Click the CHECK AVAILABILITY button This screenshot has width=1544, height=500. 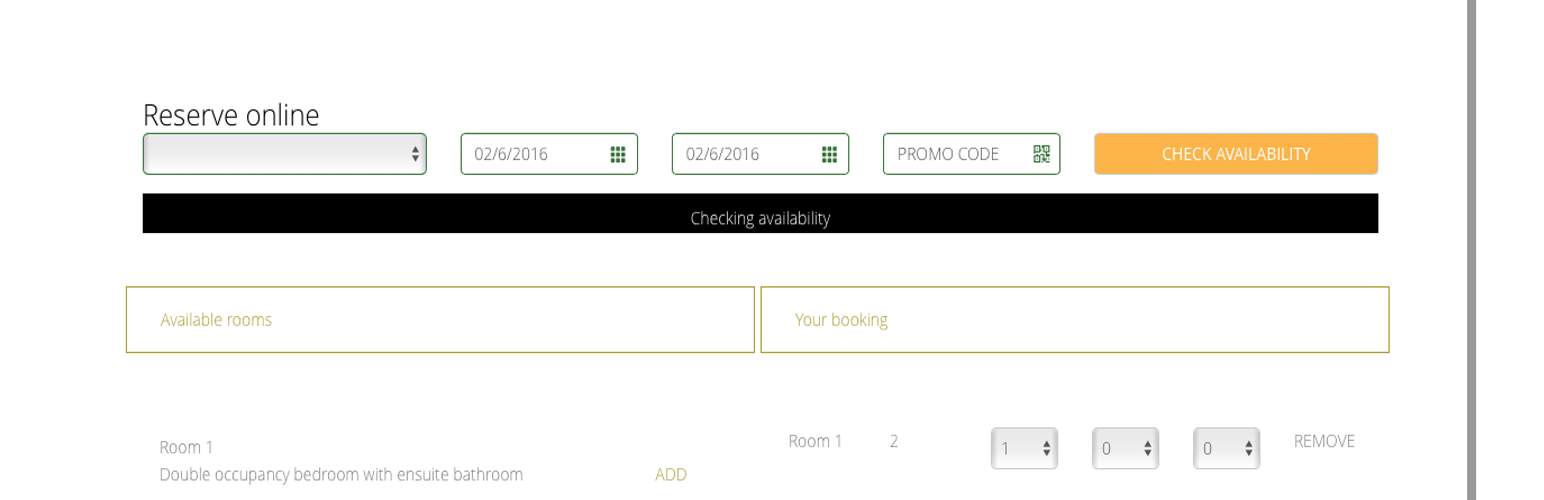pos(1236,154)
